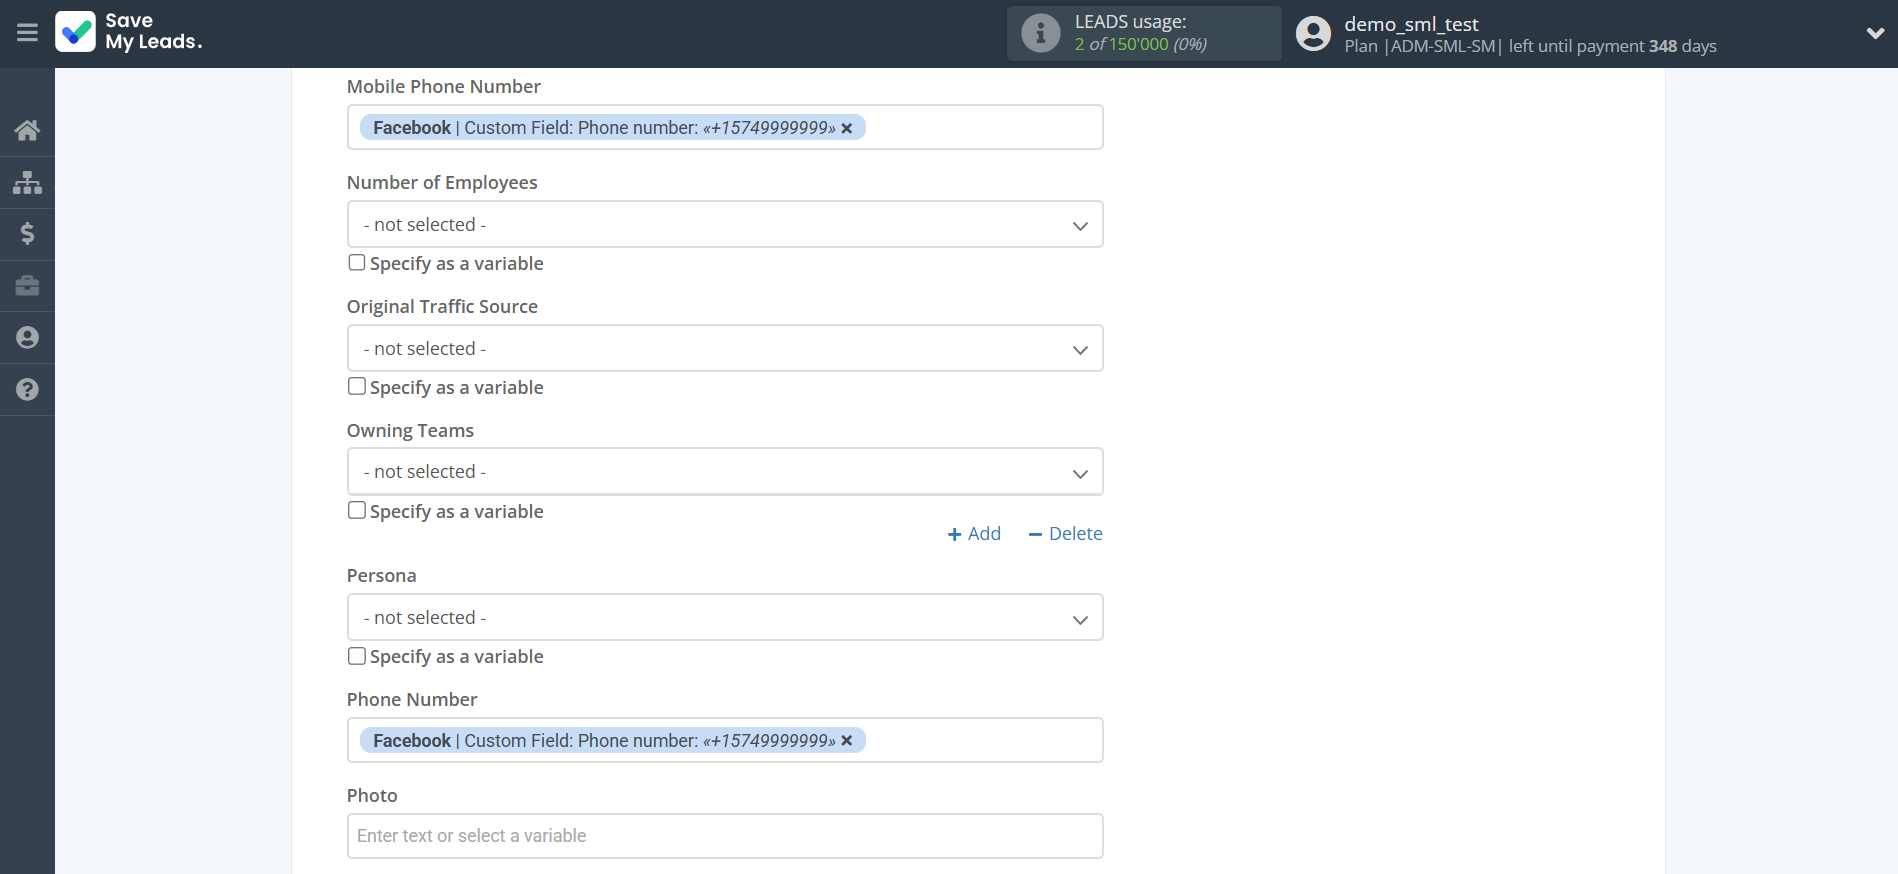
Task: Open help question mark icon
Action: click(x=27, y=390)
